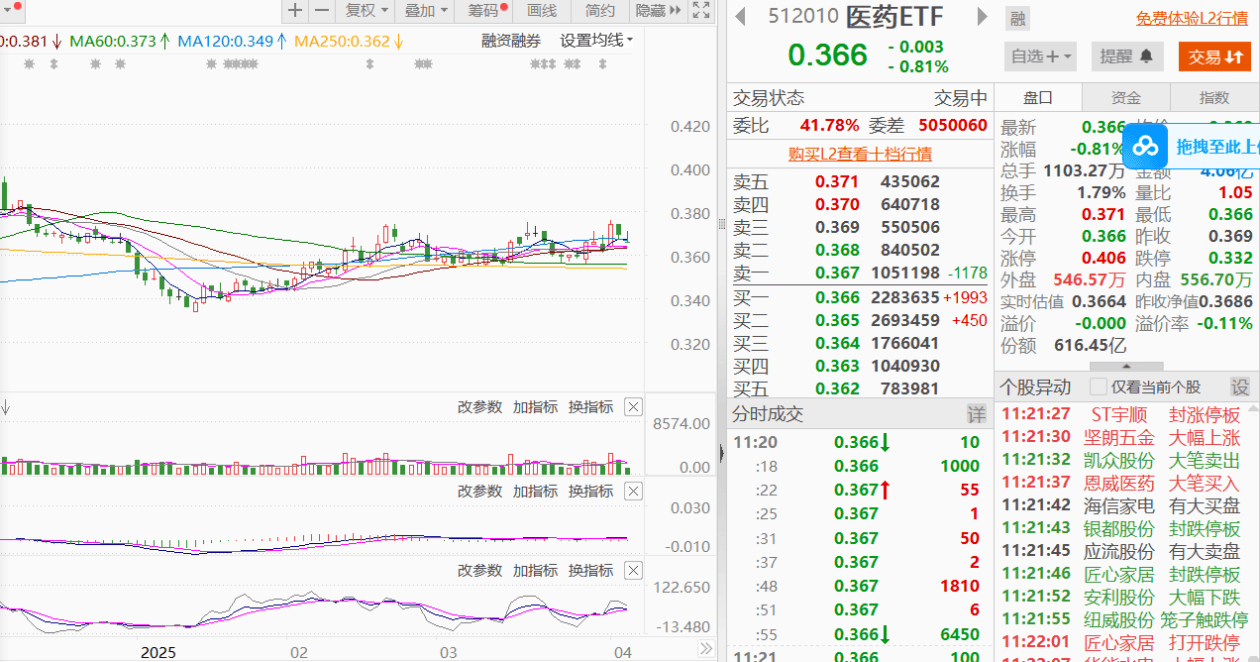Open 设置均线 moving average settings
Viewport: 1260px width, 662px height.
596,41
